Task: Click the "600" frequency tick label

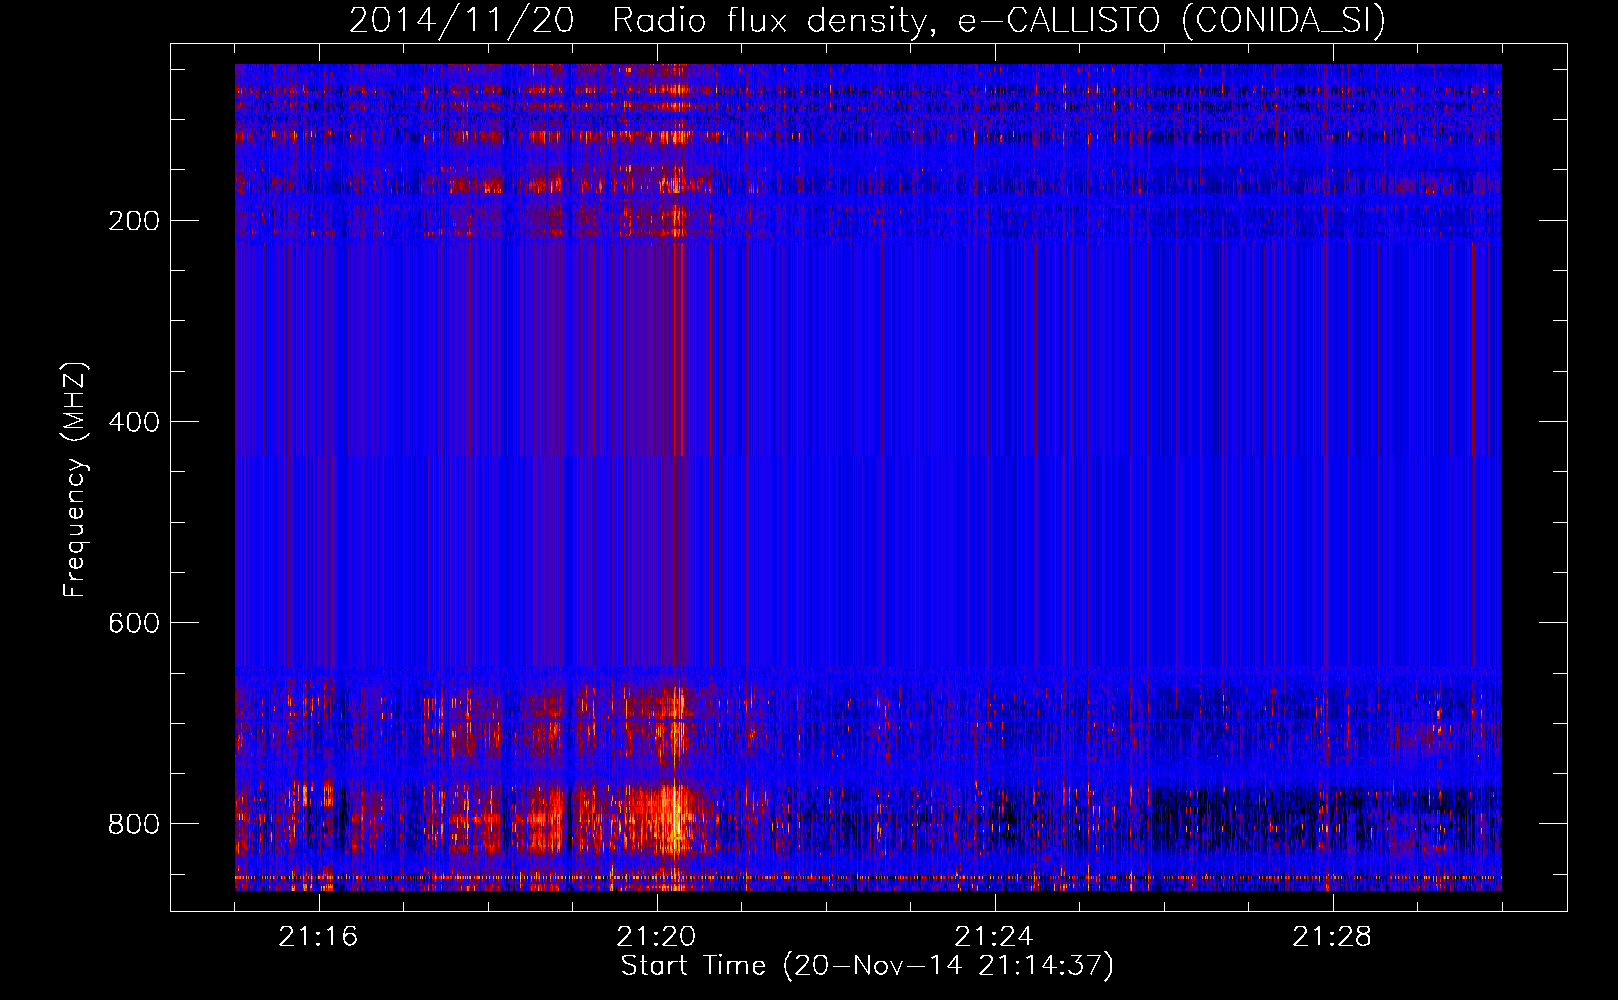Action: (134, 623)
